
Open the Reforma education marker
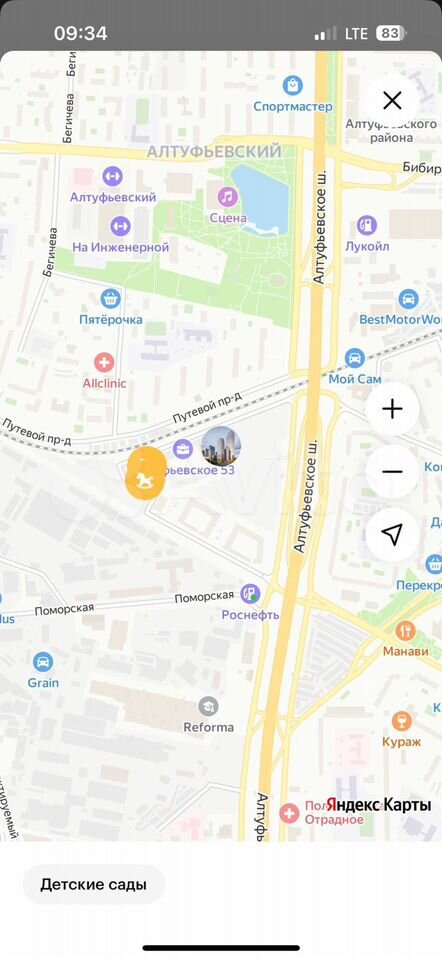click(x=209, y=707)
